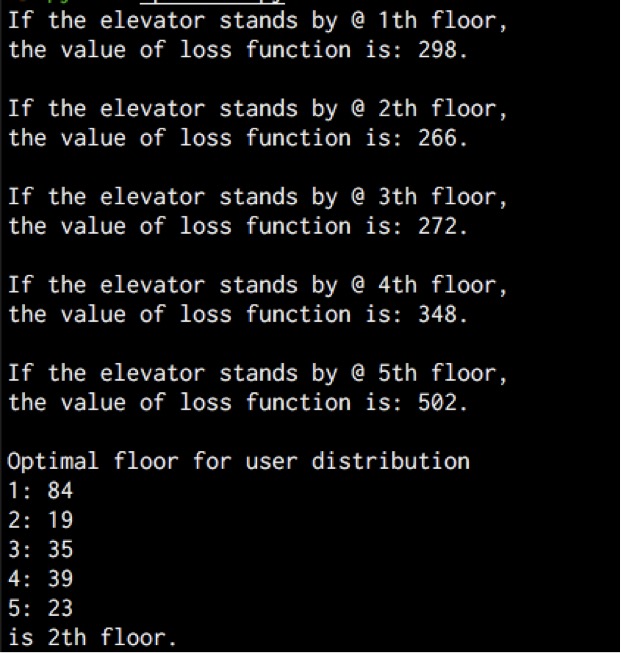This screenshot has width=621, height=653.
Task: Click the distribution line '5: 23'
Action: pos(40,608)
